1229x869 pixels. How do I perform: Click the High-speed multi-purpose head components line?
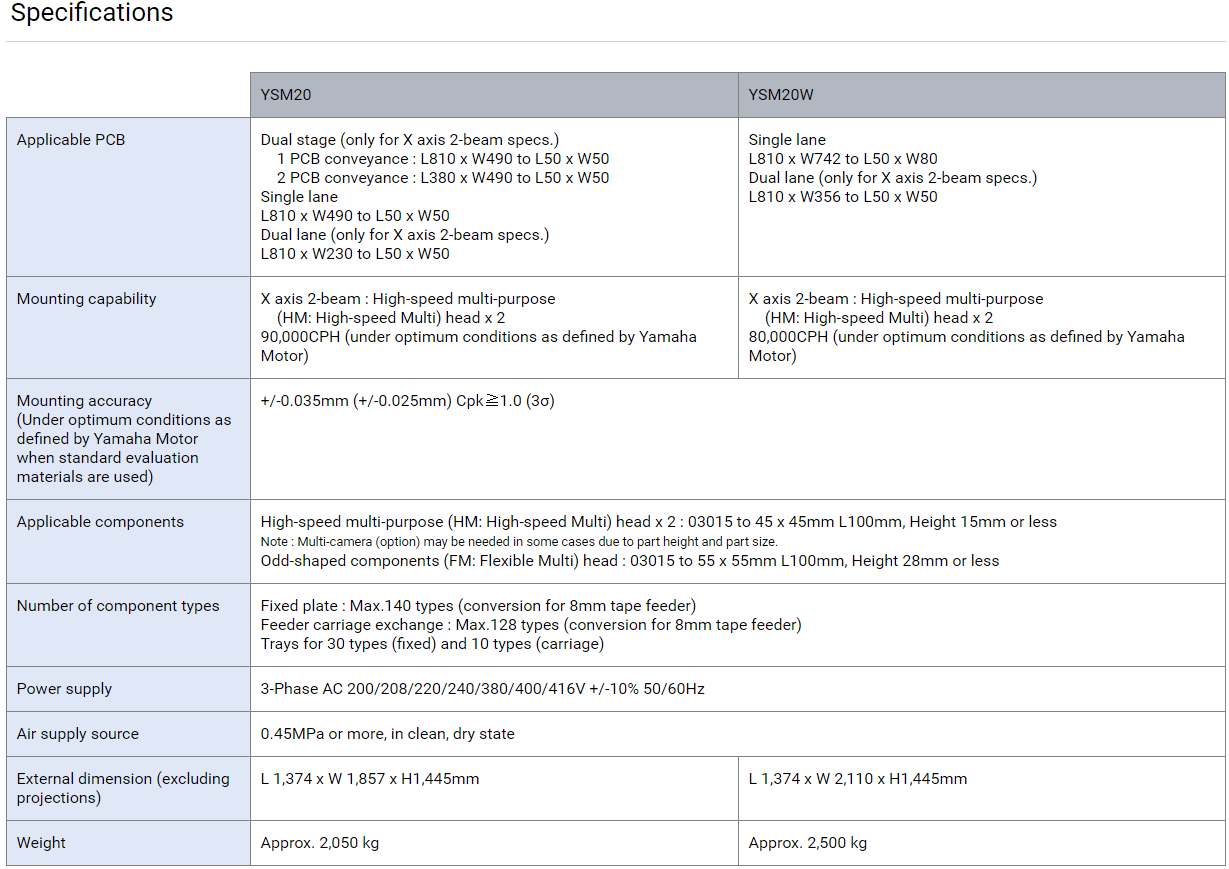(x=659, y=522)
